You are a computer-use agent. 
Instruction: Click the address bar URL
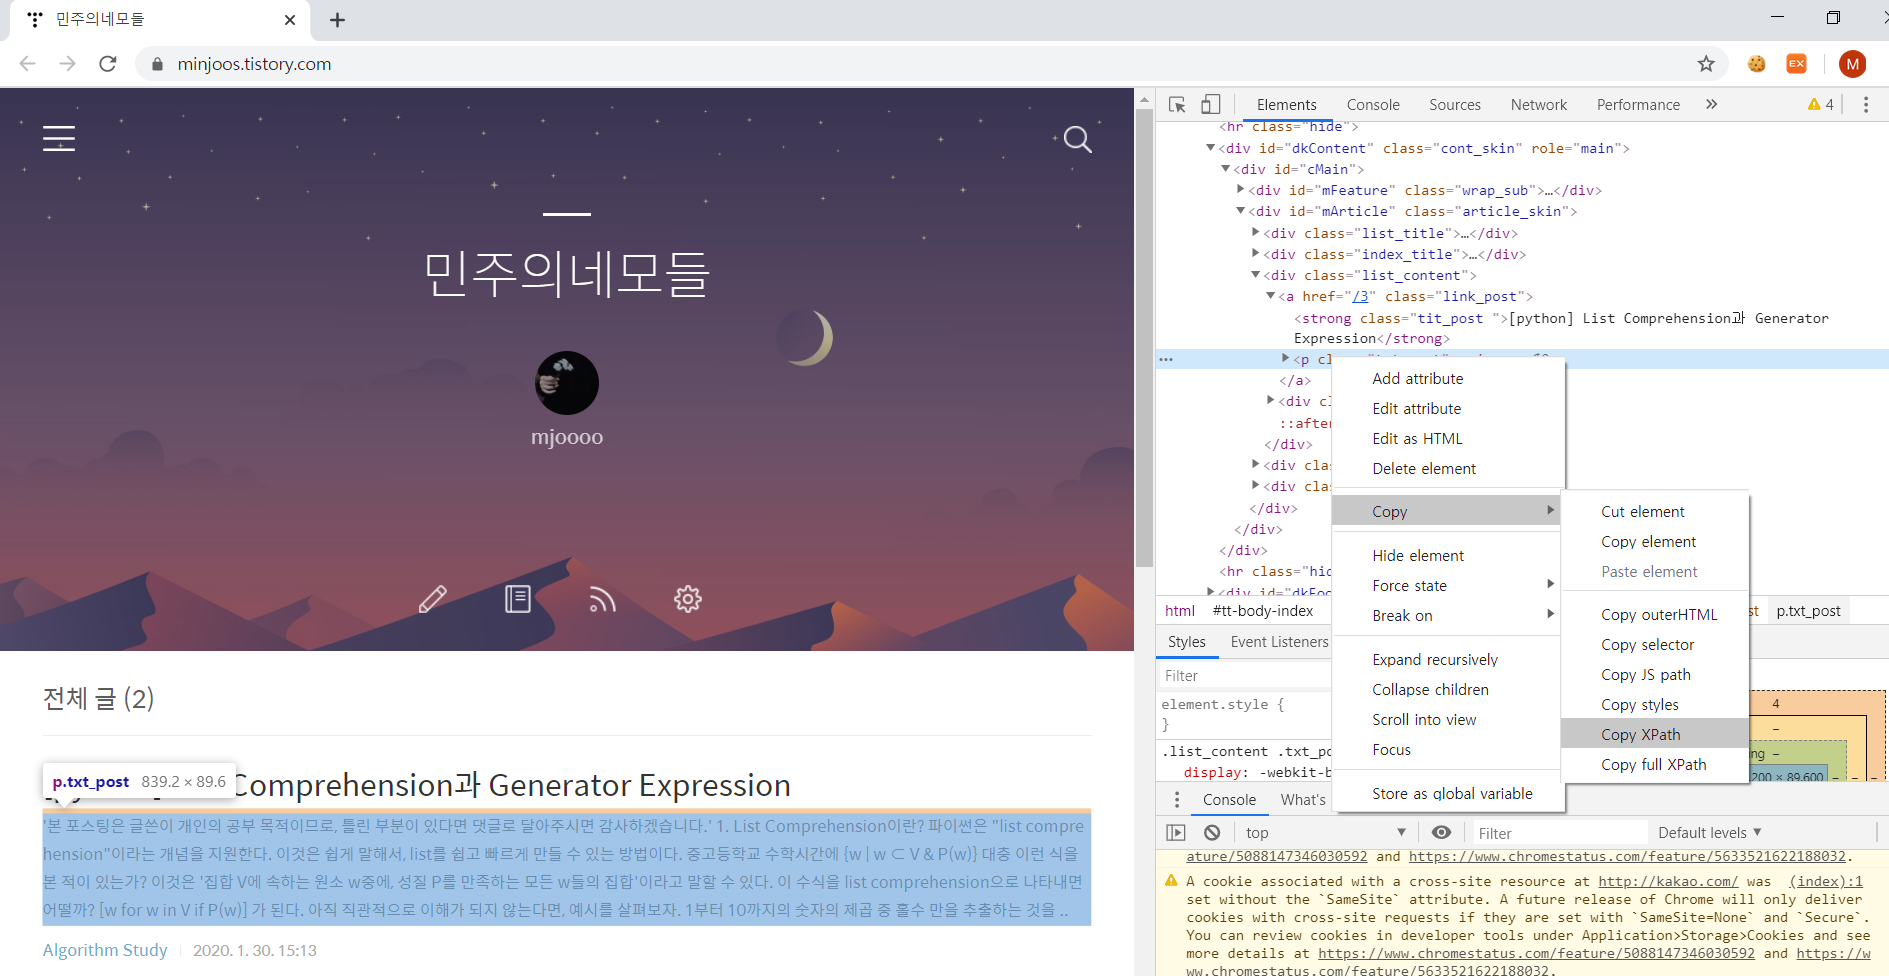[x=254, y=64]
